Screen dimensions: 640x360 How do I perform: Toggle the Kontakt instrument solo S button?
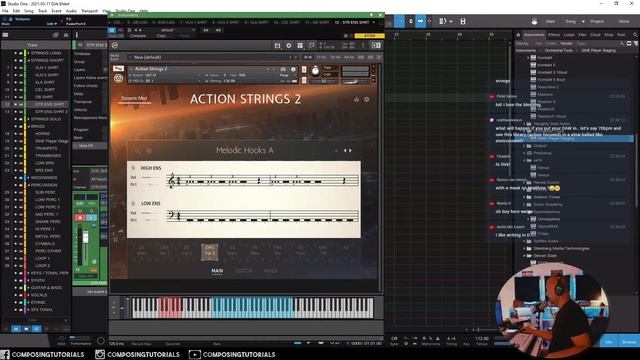coord(303,70)
